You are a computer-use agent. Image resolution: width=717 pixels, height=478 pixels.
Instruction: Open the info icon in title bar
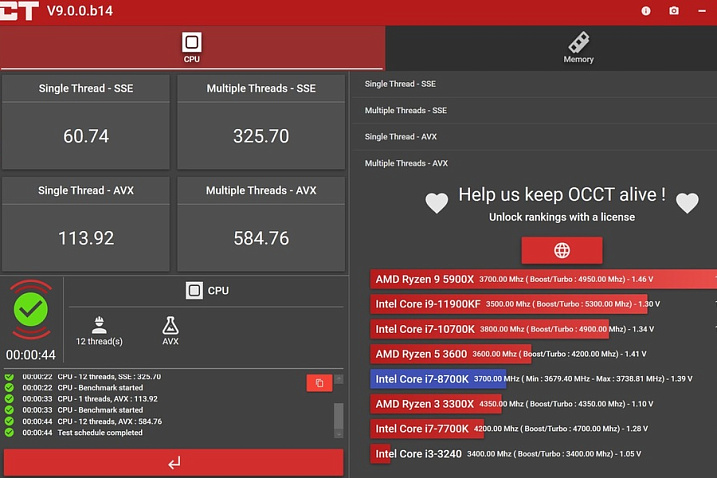click(646, 11)
